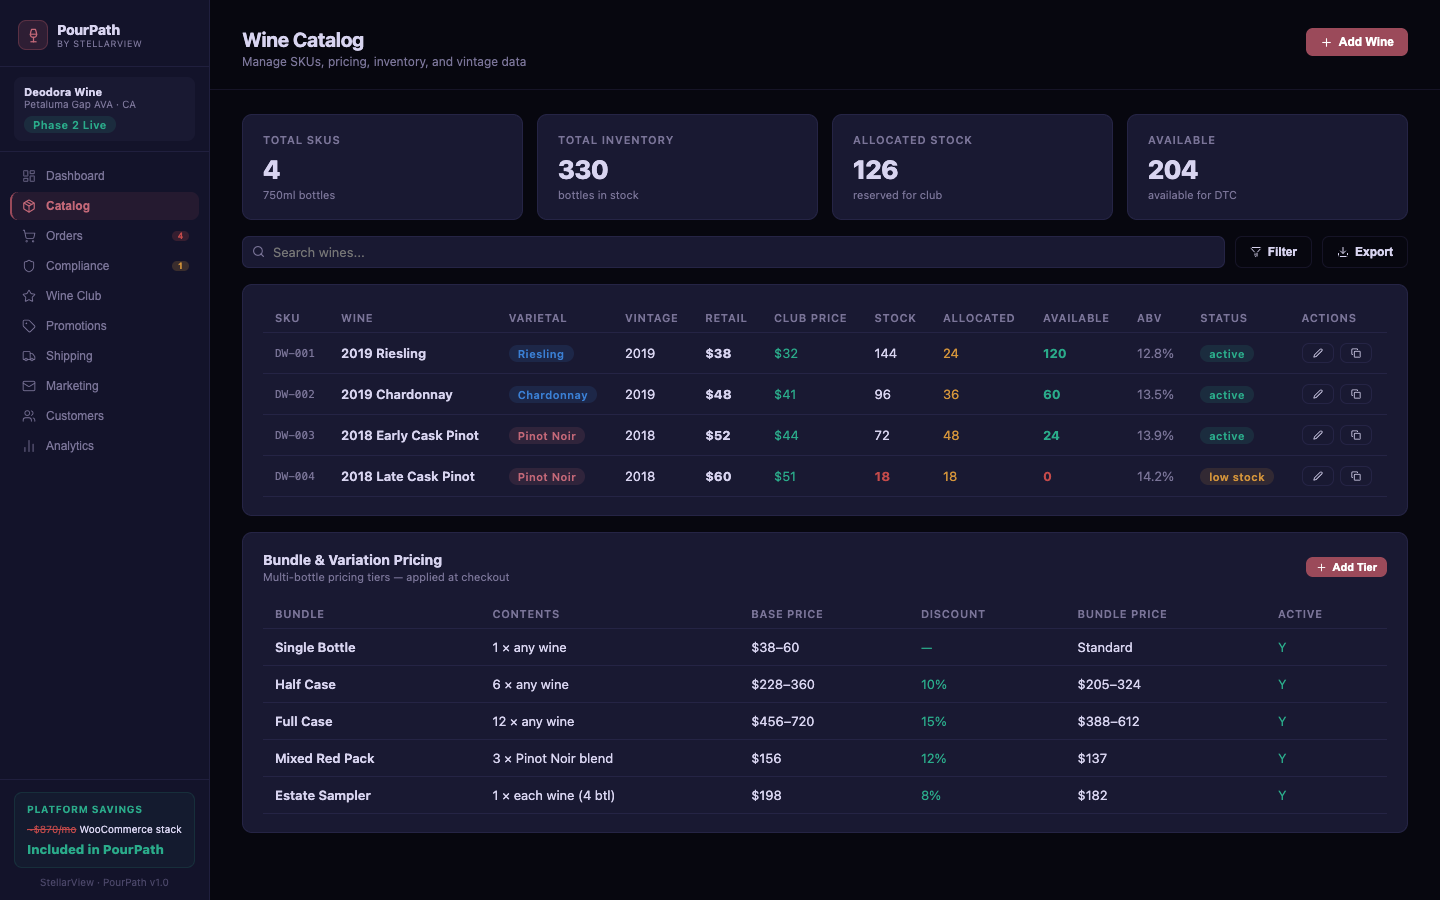The height and width of the screenshot is (900, 1440).
Task: Export the wine catalog
Action: point(1364,252)
